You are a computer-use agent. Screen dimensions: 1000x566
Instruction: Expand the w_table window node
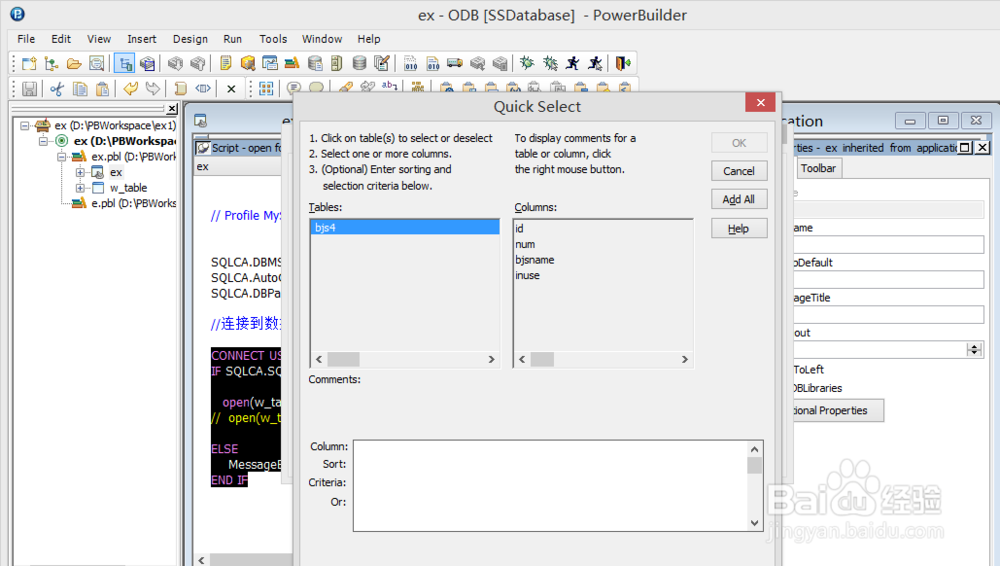pyautogui.click(x=80, y=188)
